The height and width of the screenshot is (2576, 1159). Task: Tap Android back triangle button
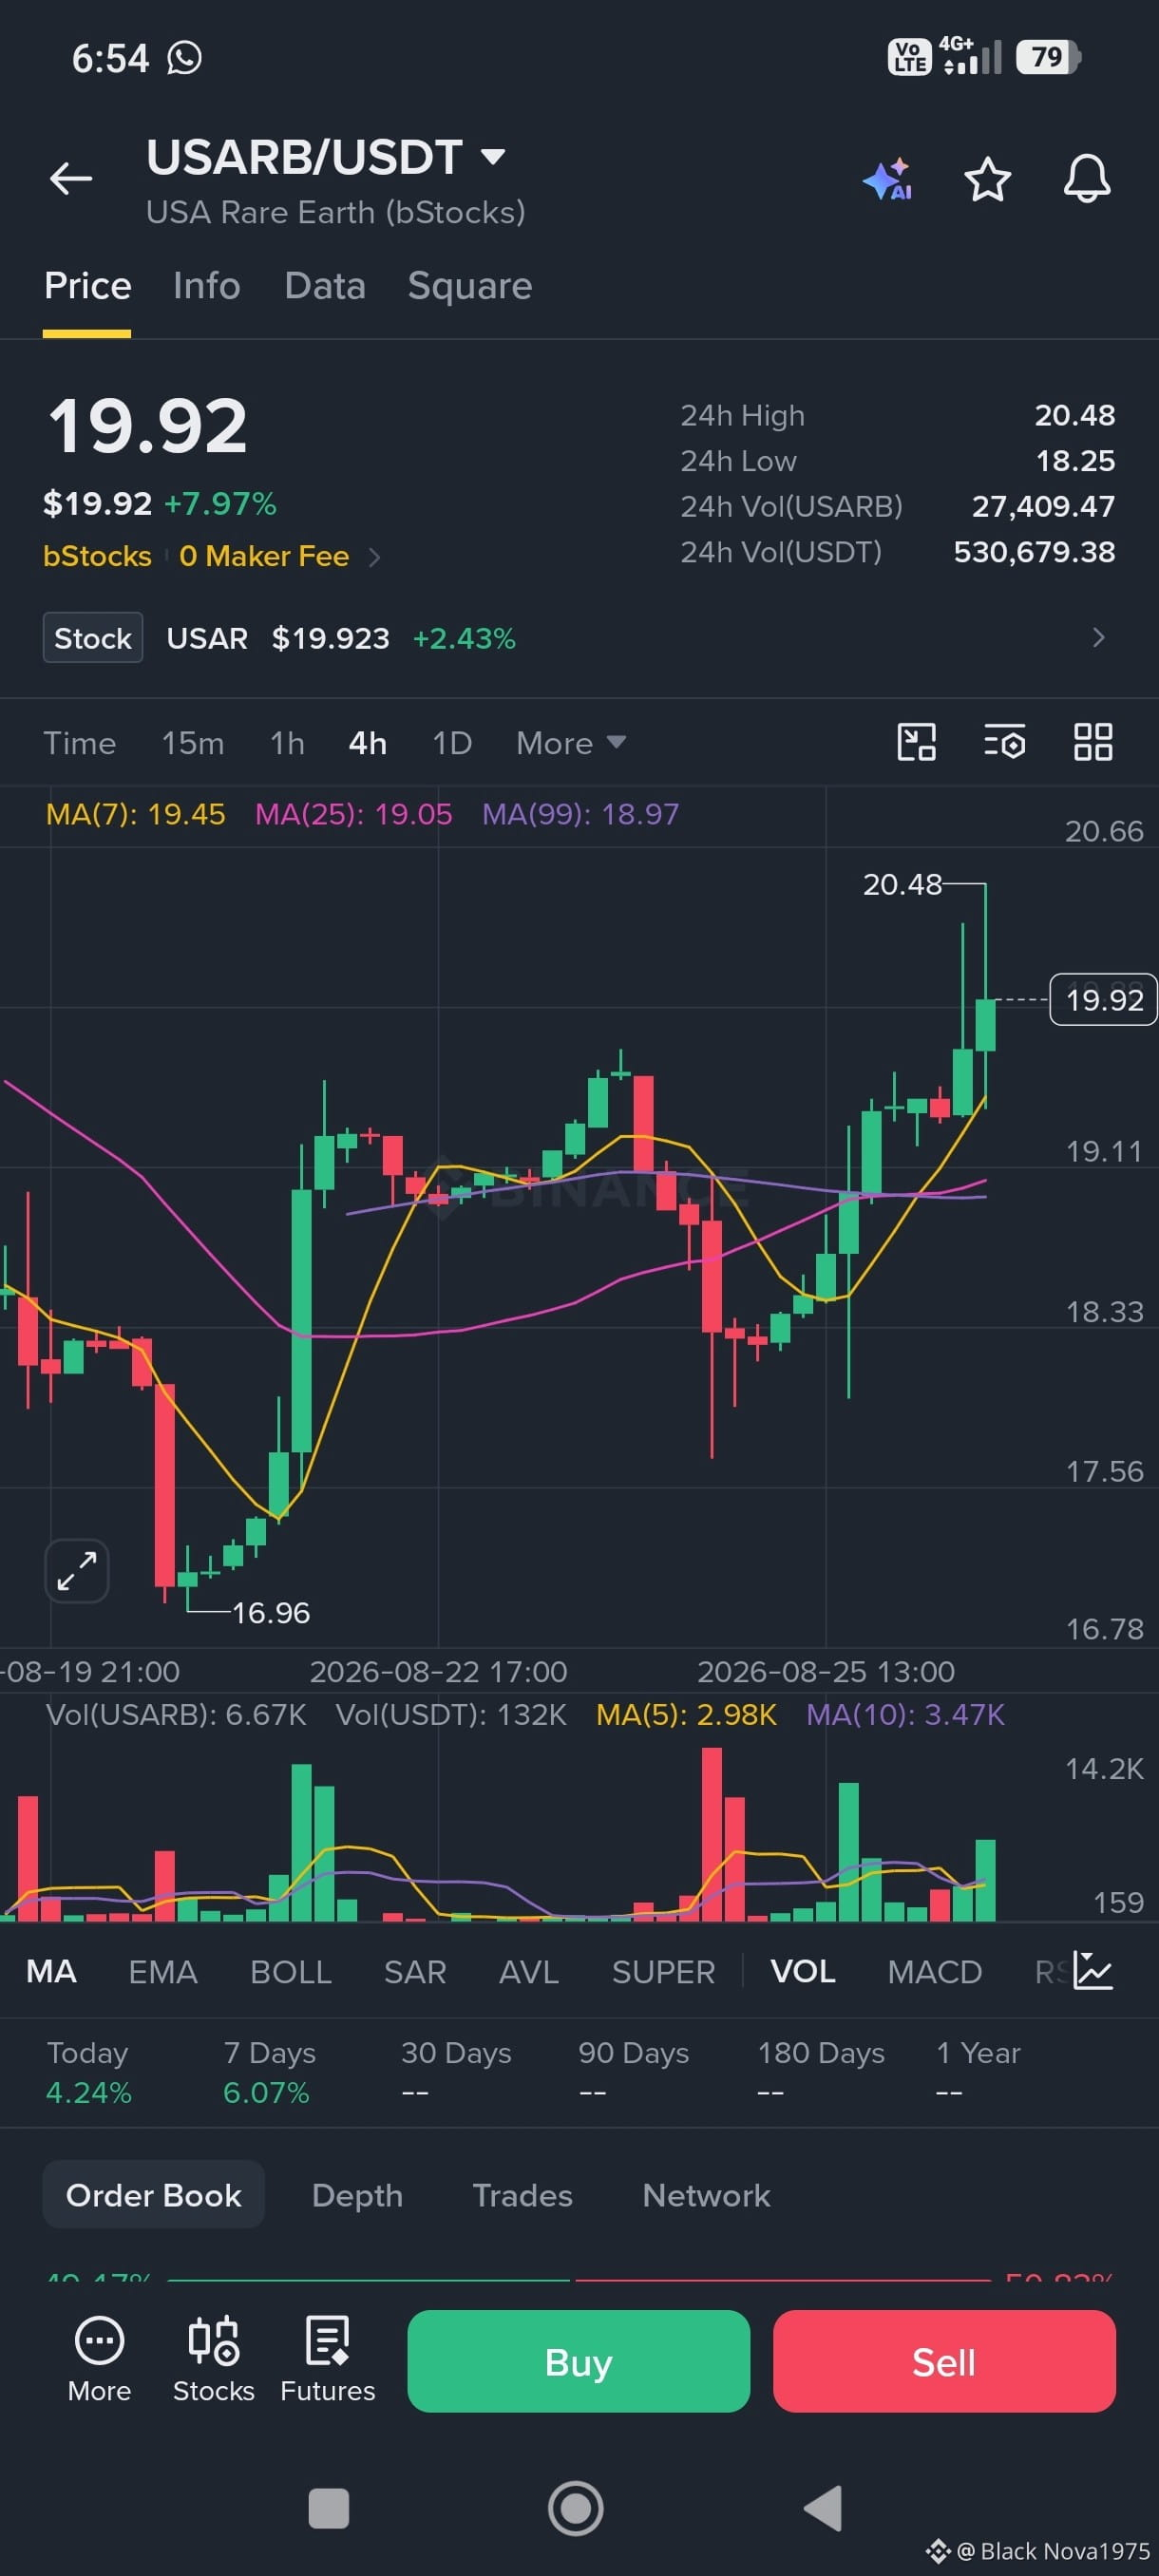[x=823, y=2508]
